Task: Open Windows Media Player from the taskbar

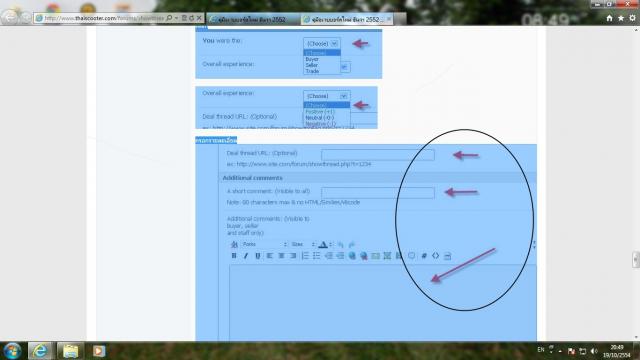Action: 99,351
